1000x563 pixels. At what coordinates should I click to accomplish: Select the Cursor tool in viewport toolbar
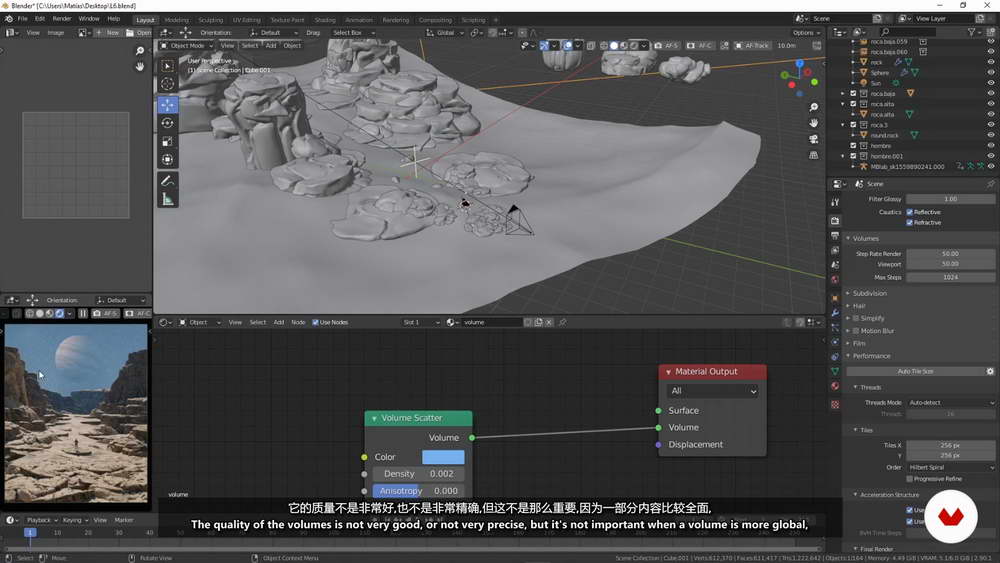167,84
